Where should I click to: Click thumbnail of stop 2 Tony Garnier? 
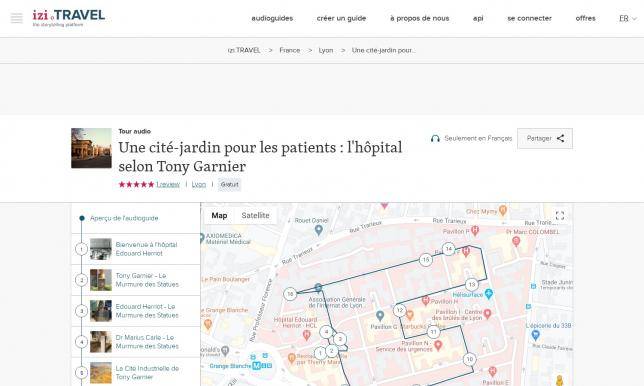tap(101, 280)
